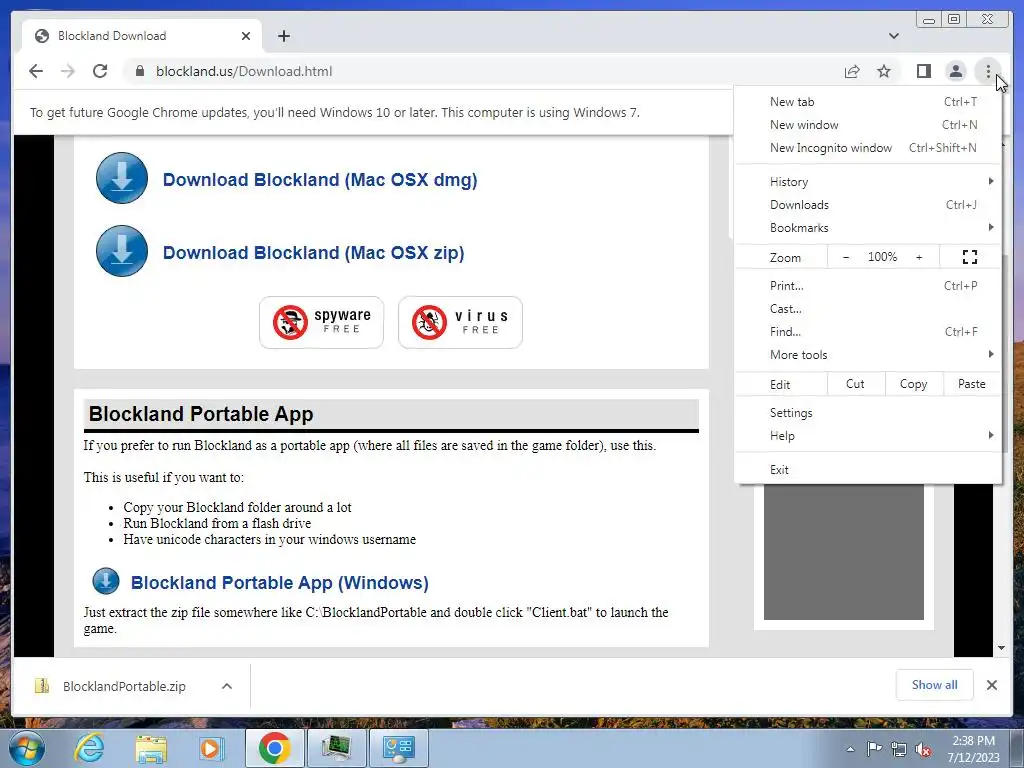Open Download Blockland (Mac OSX dmg) link
The height and width of the screenshot is (768, 1024).
coord(320,180)
